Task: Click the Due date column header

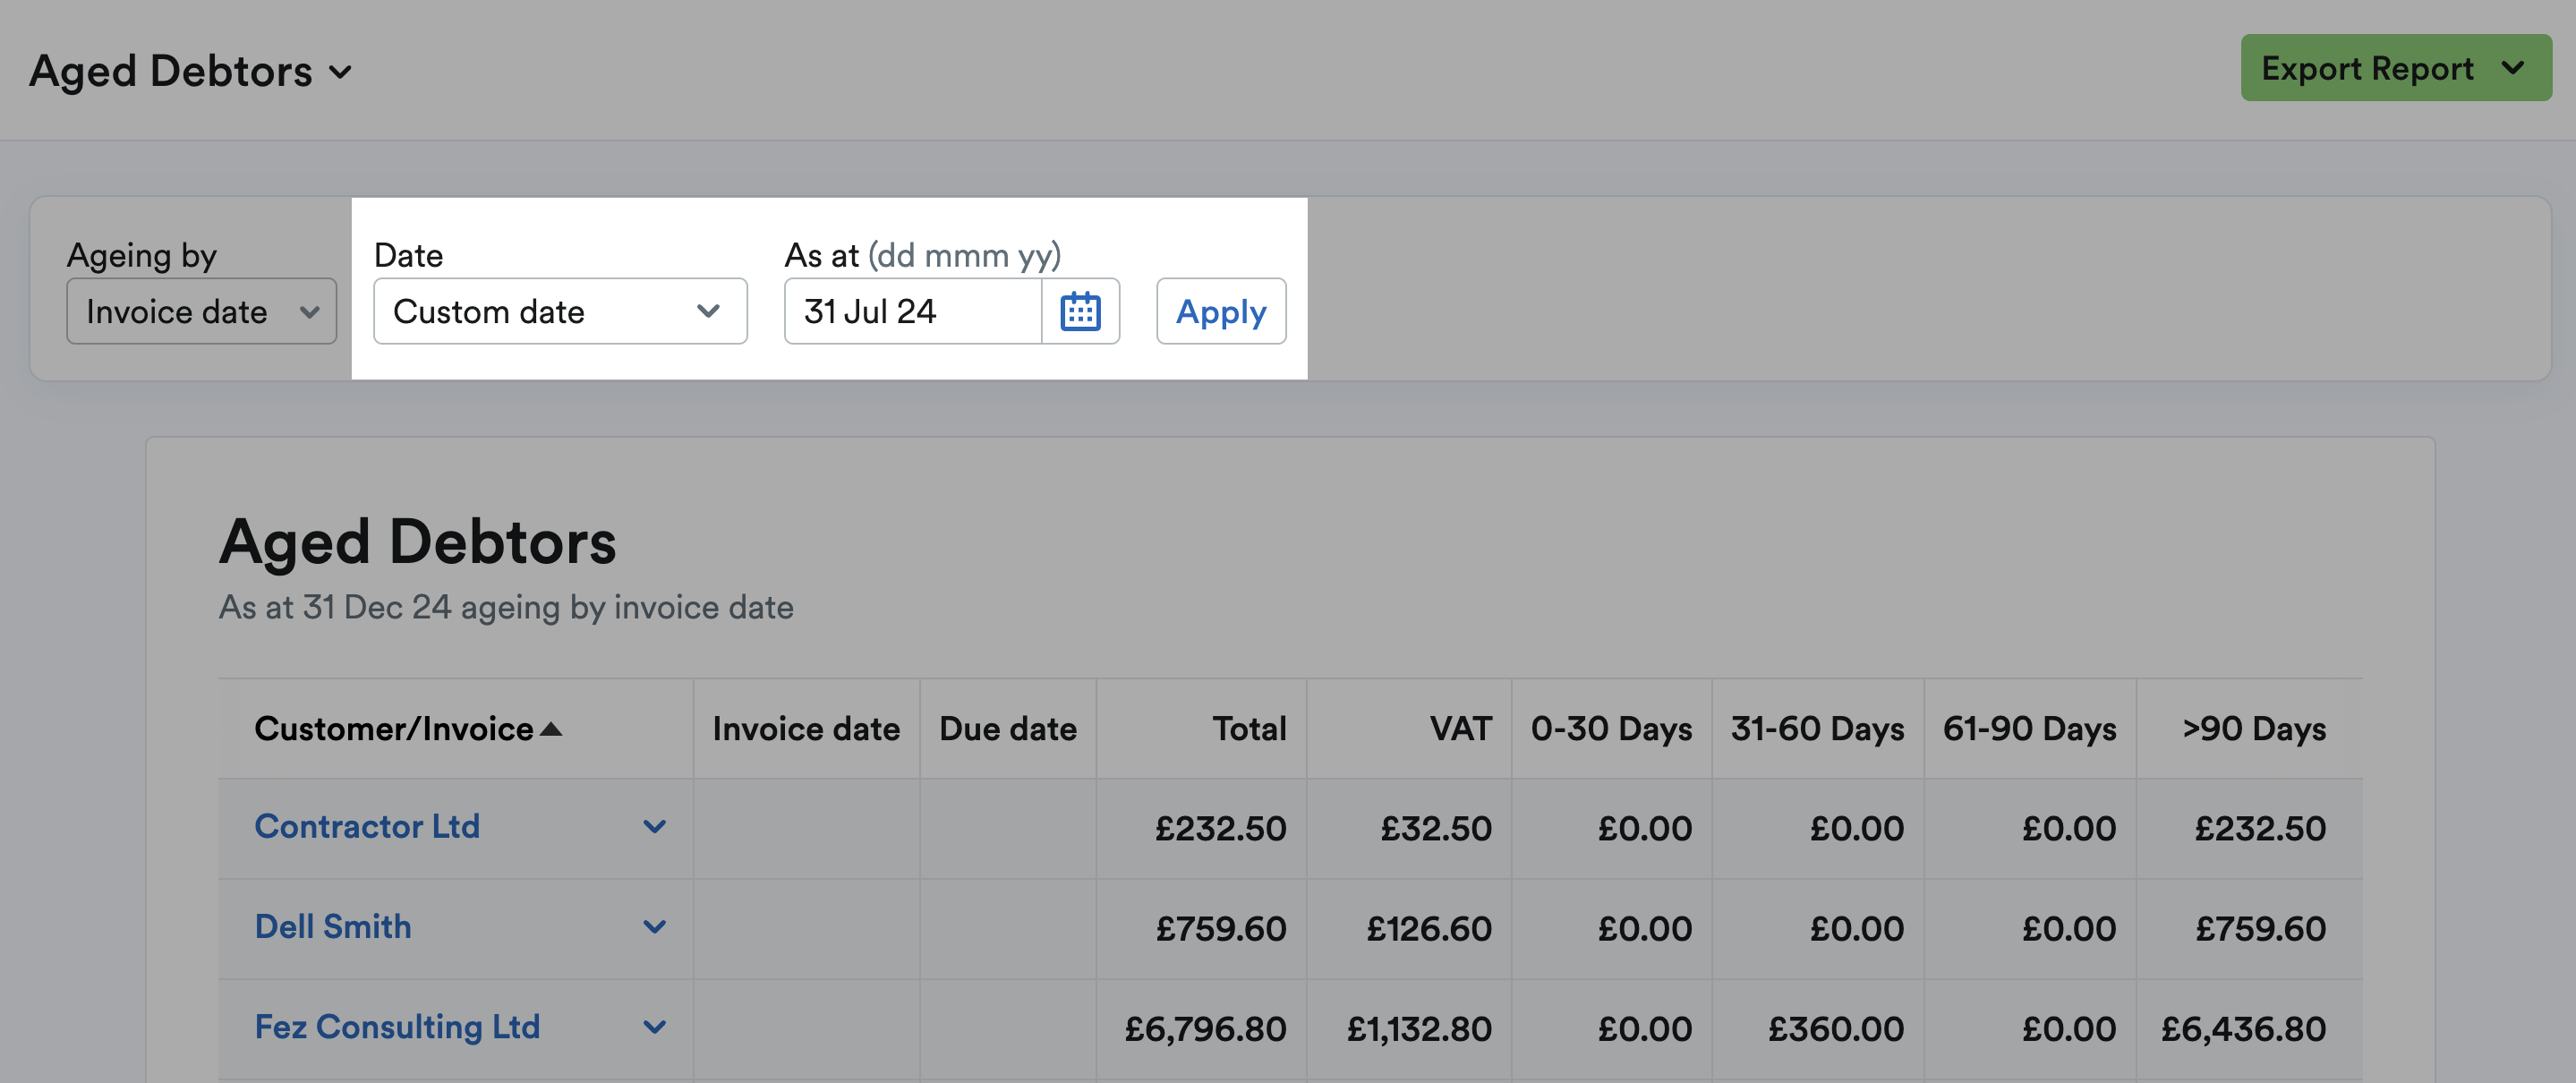Action: coord(1008,729)
